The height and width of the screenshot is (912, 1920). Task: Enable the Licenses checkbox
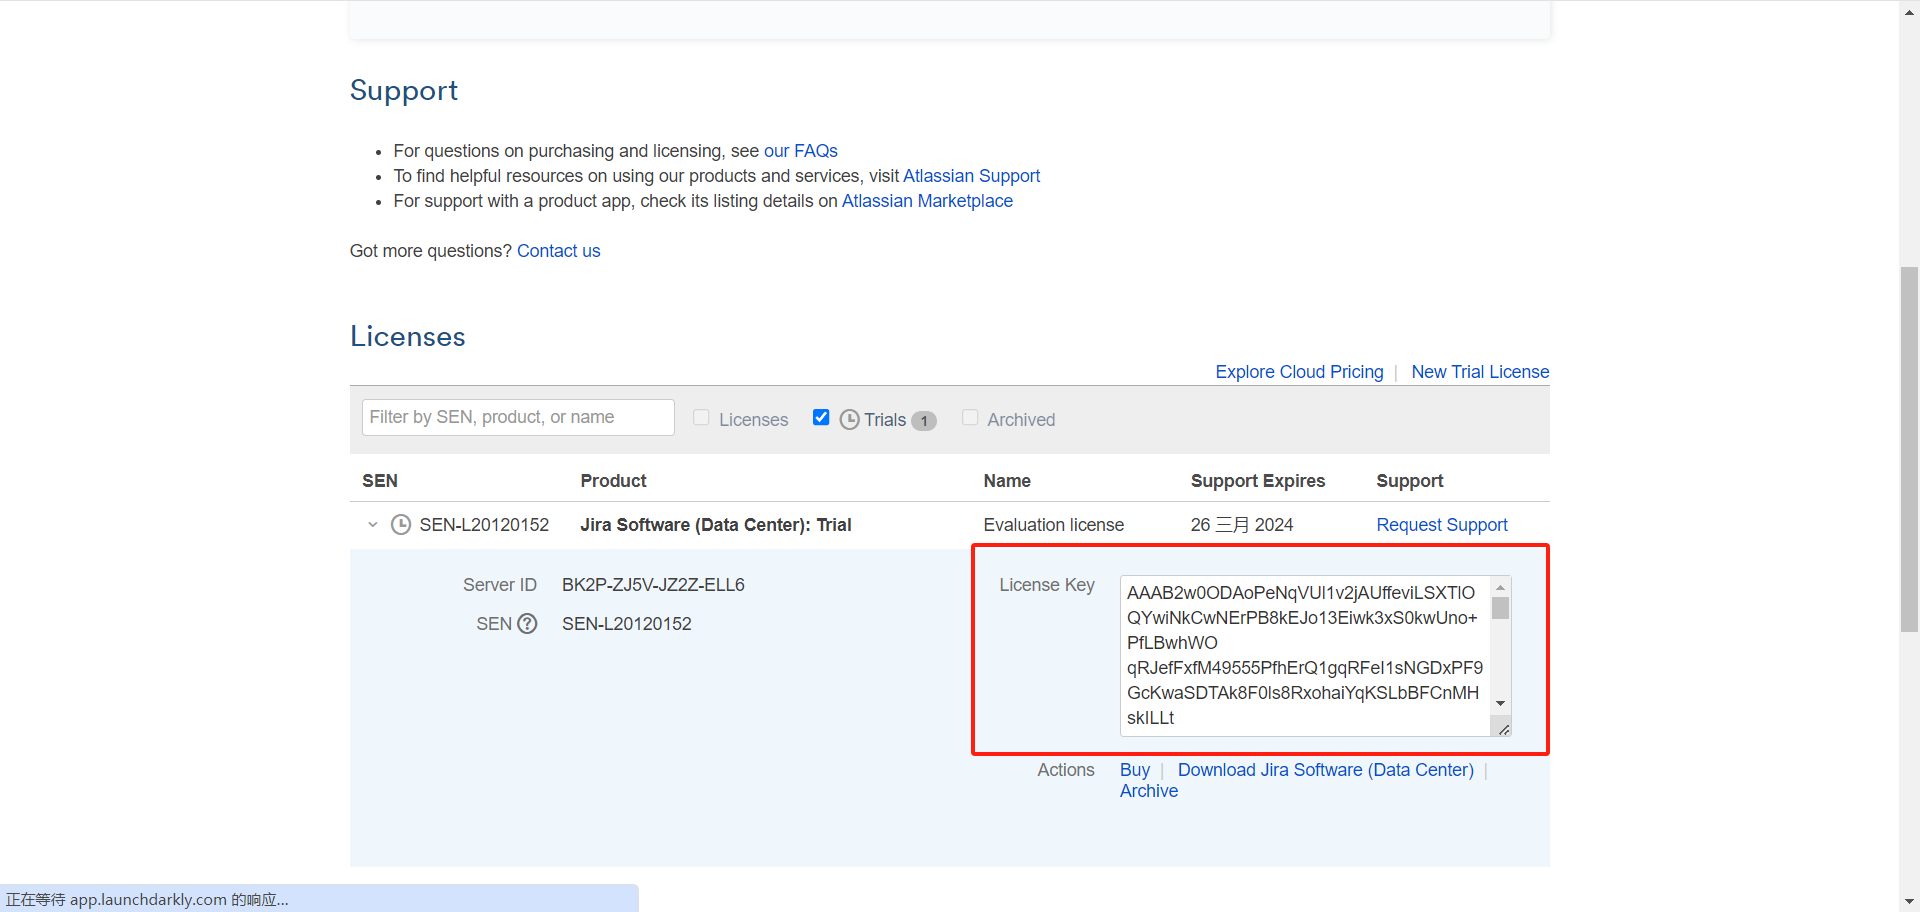click(701, 418)
